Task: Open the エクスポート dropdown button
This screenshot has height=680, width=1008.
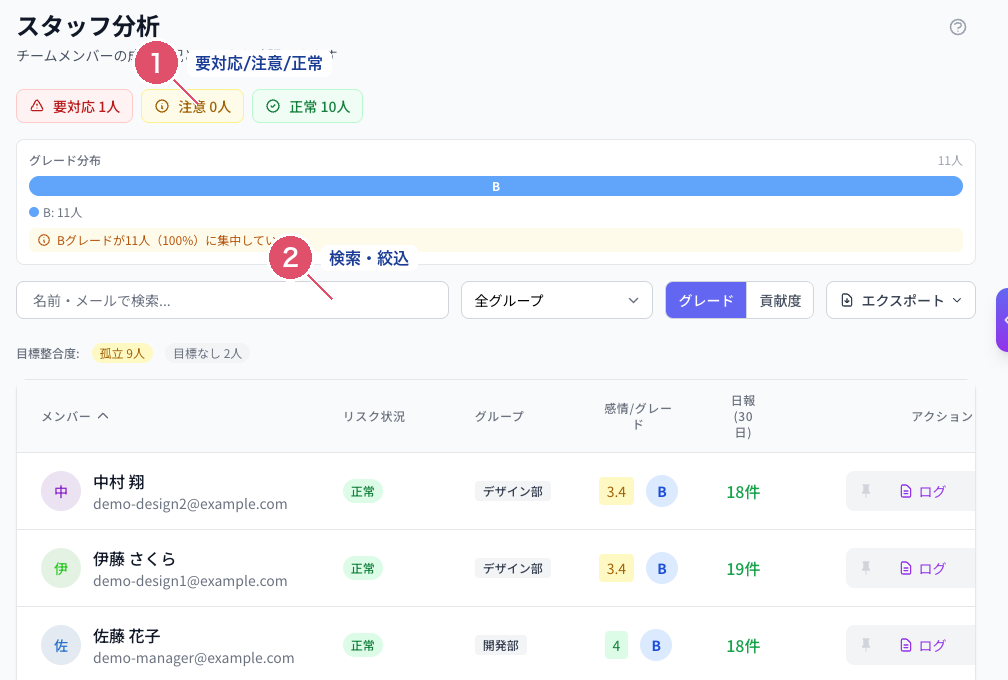Action: [901, 300]
